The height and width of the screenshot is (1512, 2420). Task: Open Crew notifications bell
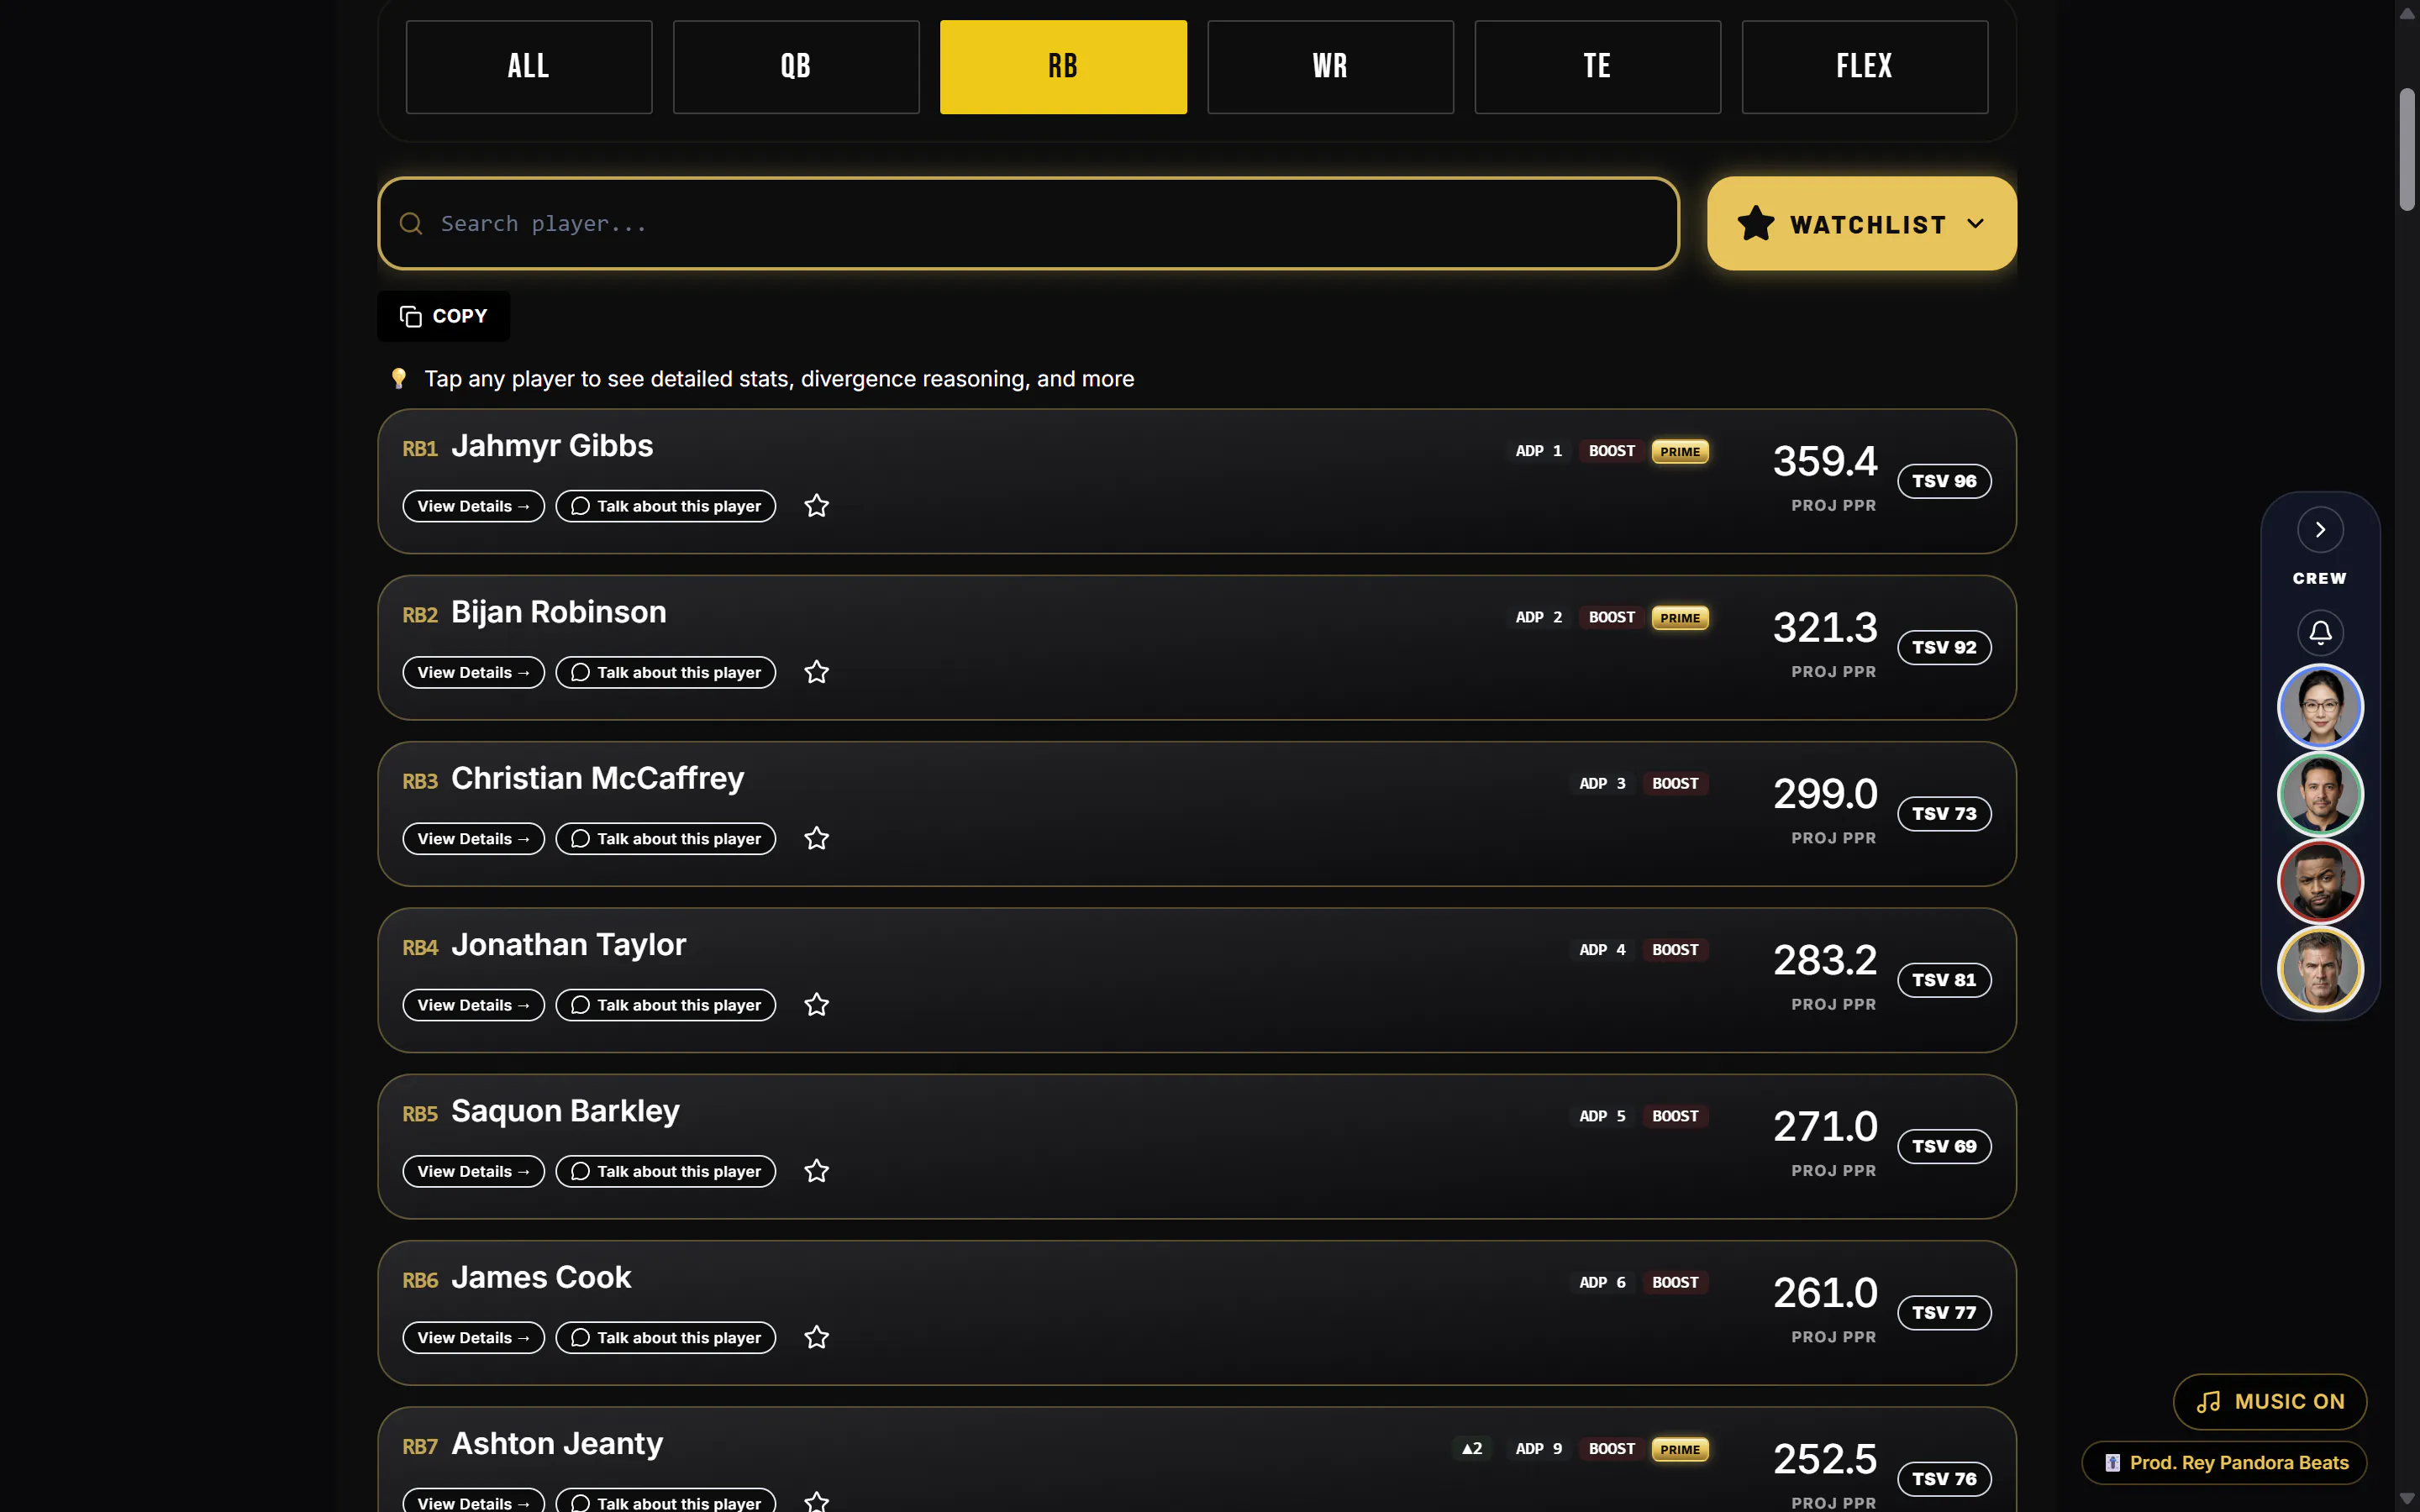(2320, 632)
